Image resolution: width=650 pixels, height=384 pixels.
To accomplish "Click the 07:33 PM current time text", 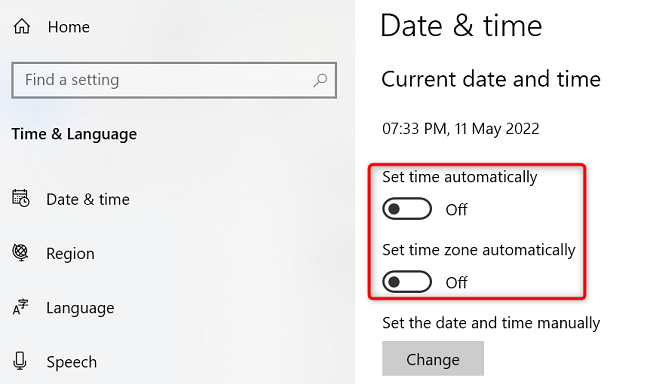I will coord(414,129).
